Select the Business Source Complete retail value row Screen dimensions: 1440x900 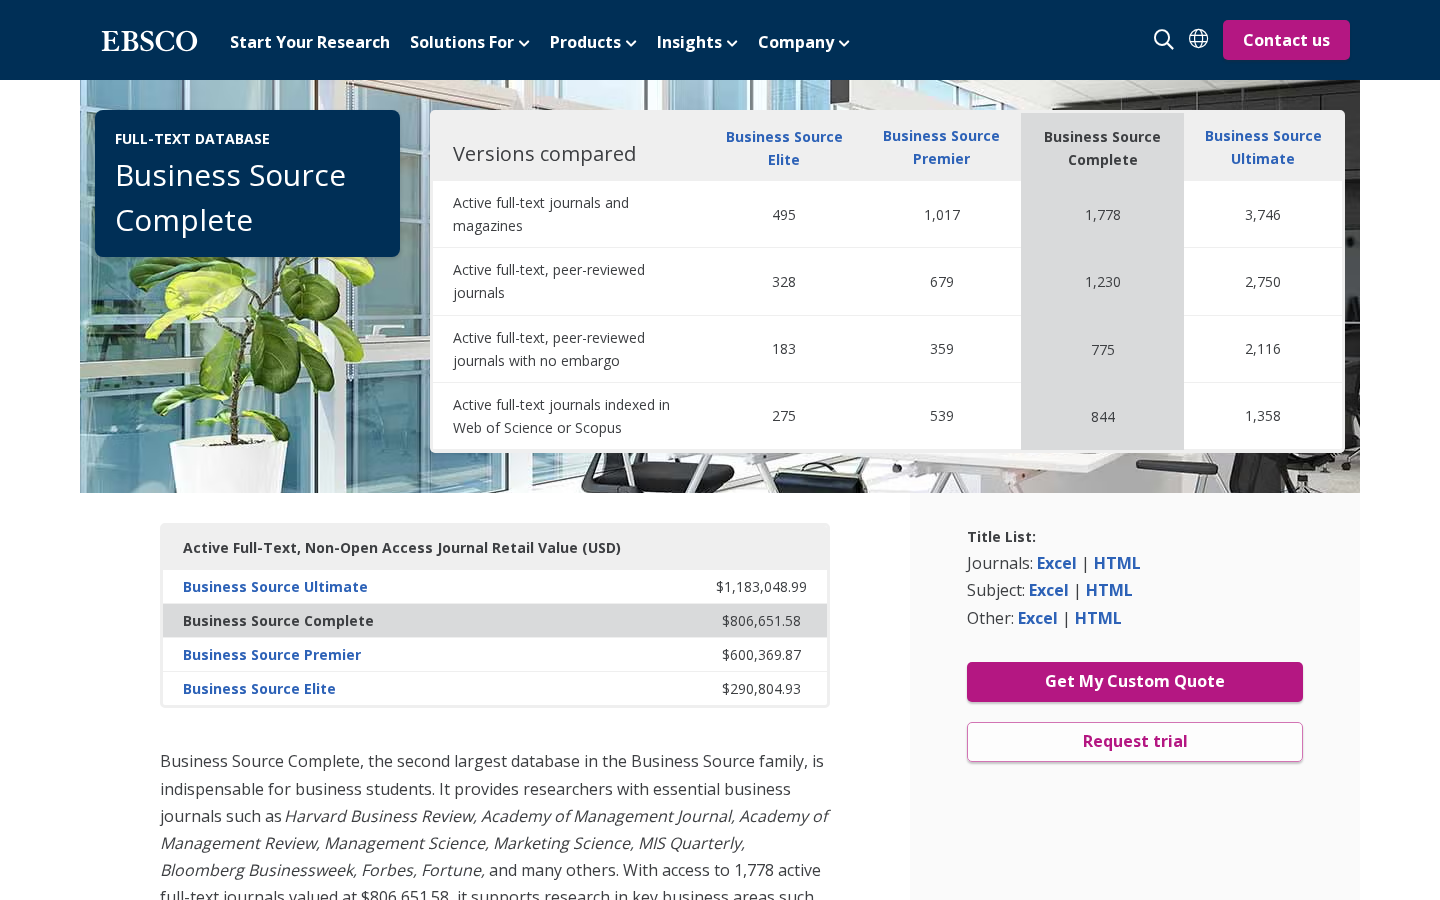[495, 621]
